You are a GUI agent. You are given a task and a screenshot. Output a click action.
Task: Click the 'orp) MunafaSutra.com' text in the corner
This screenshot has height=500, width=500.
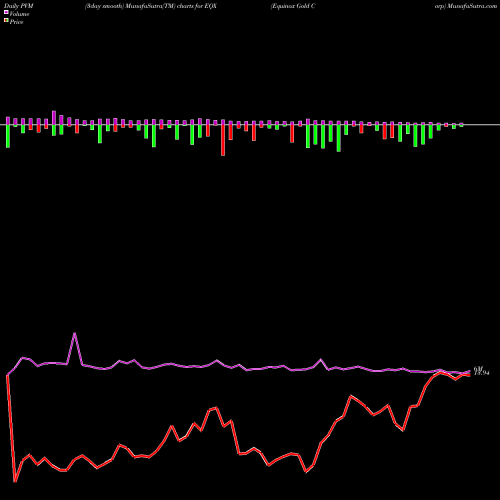click(x=466, y=6)
